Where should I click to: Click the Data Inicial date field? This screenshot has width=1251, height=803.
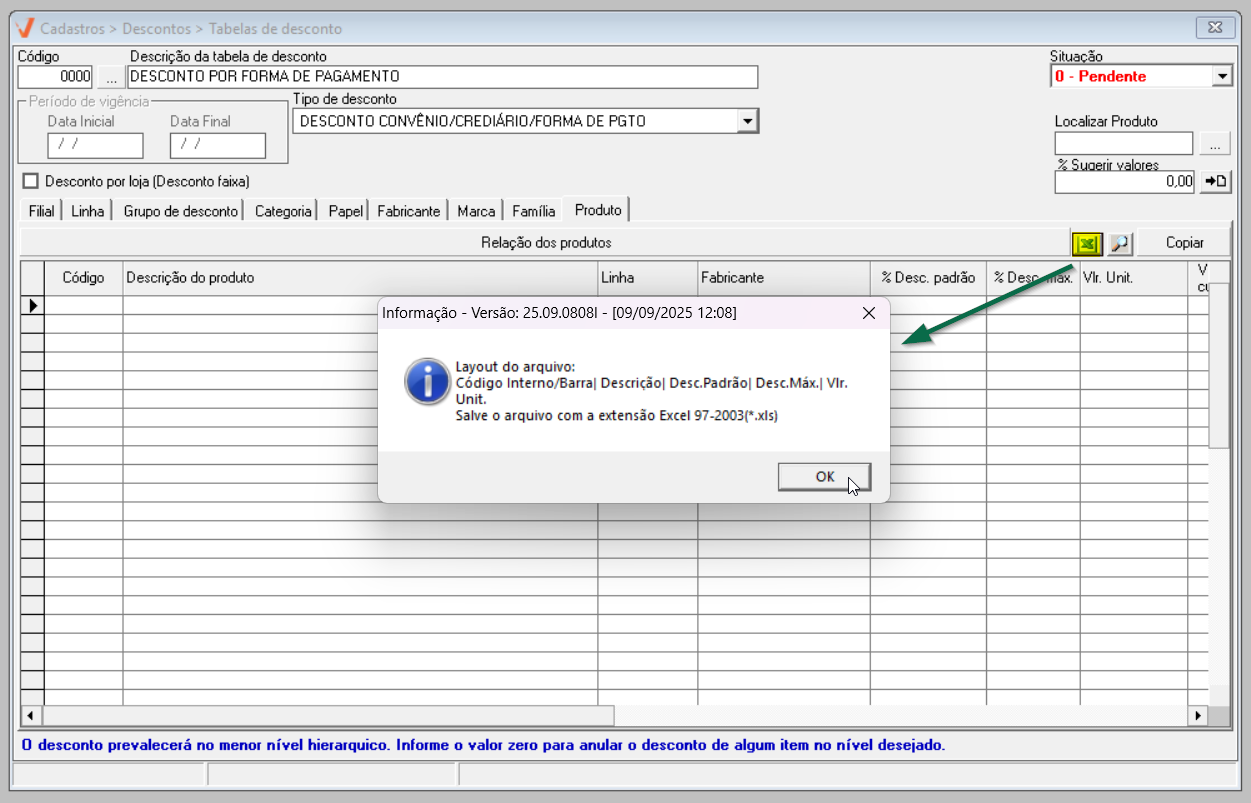pyautogui.click(x=95, y=145)
